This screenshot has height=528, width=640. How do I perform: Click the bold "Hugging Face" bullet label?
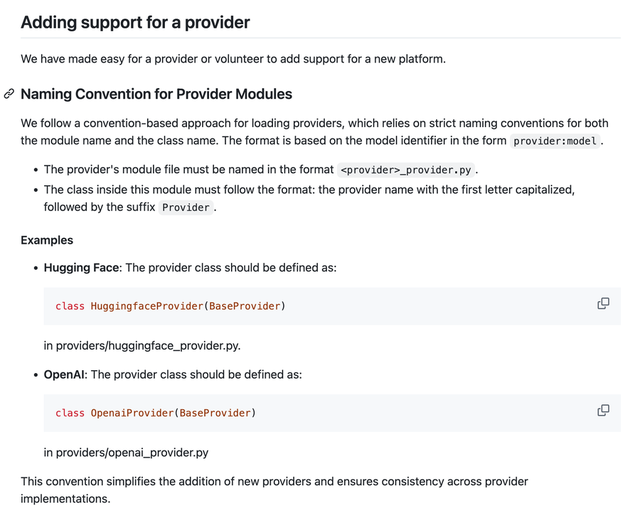point(82,268)
